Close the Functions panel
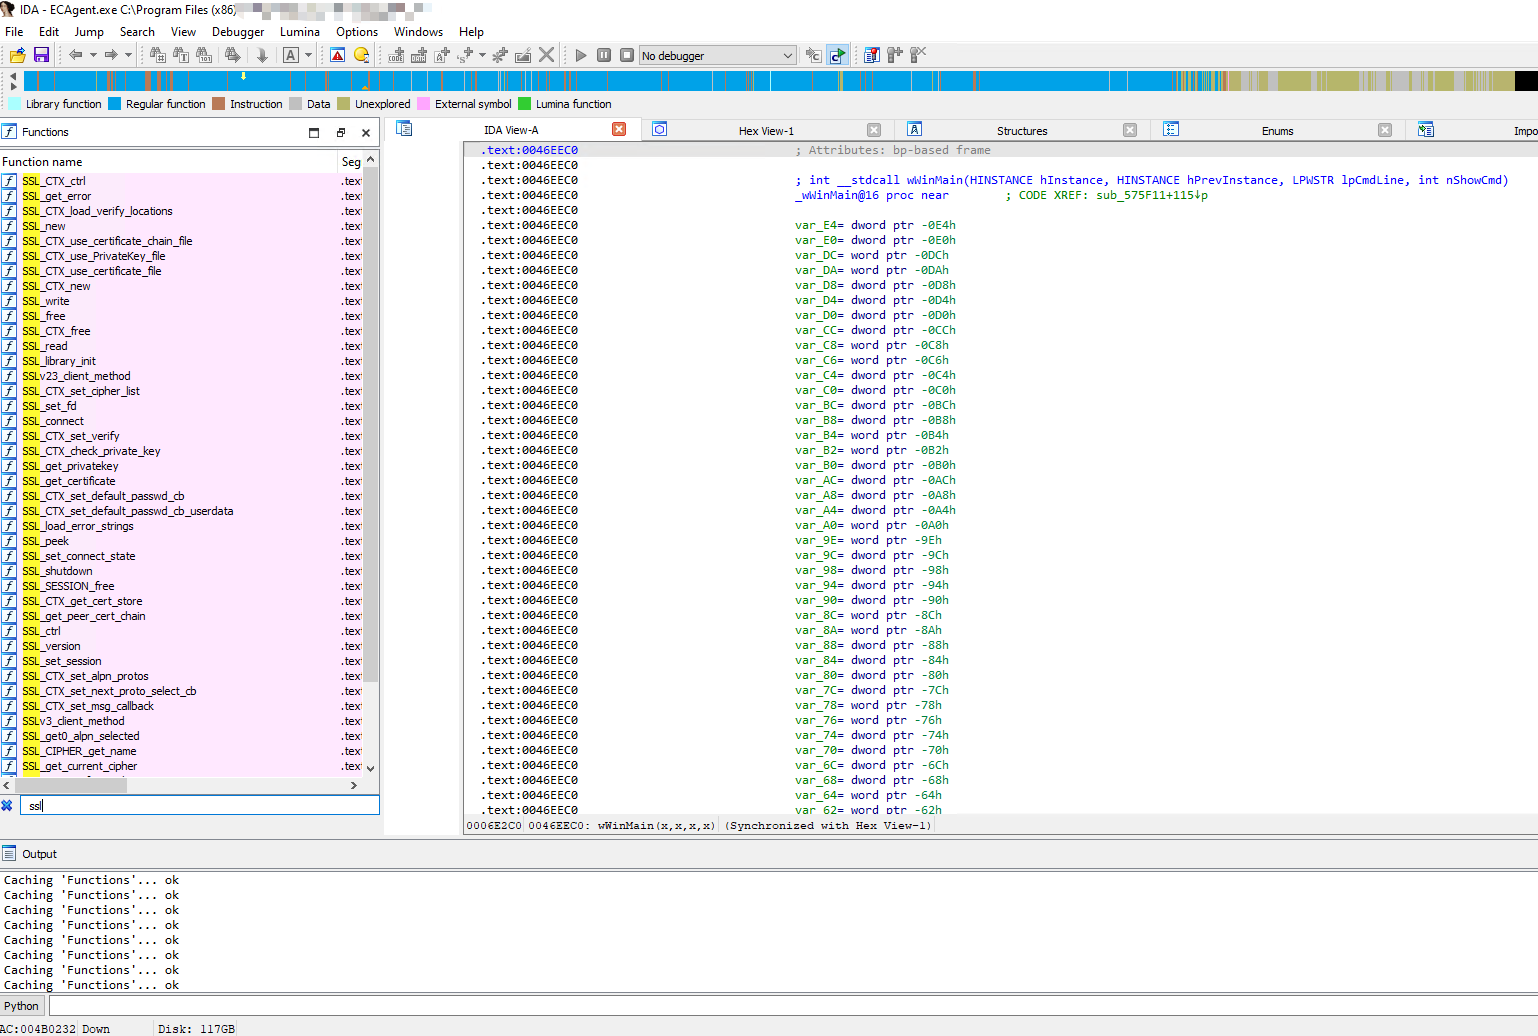Screen dimensions: 1538x1036 pyautogui.click(x=366, y=132)
